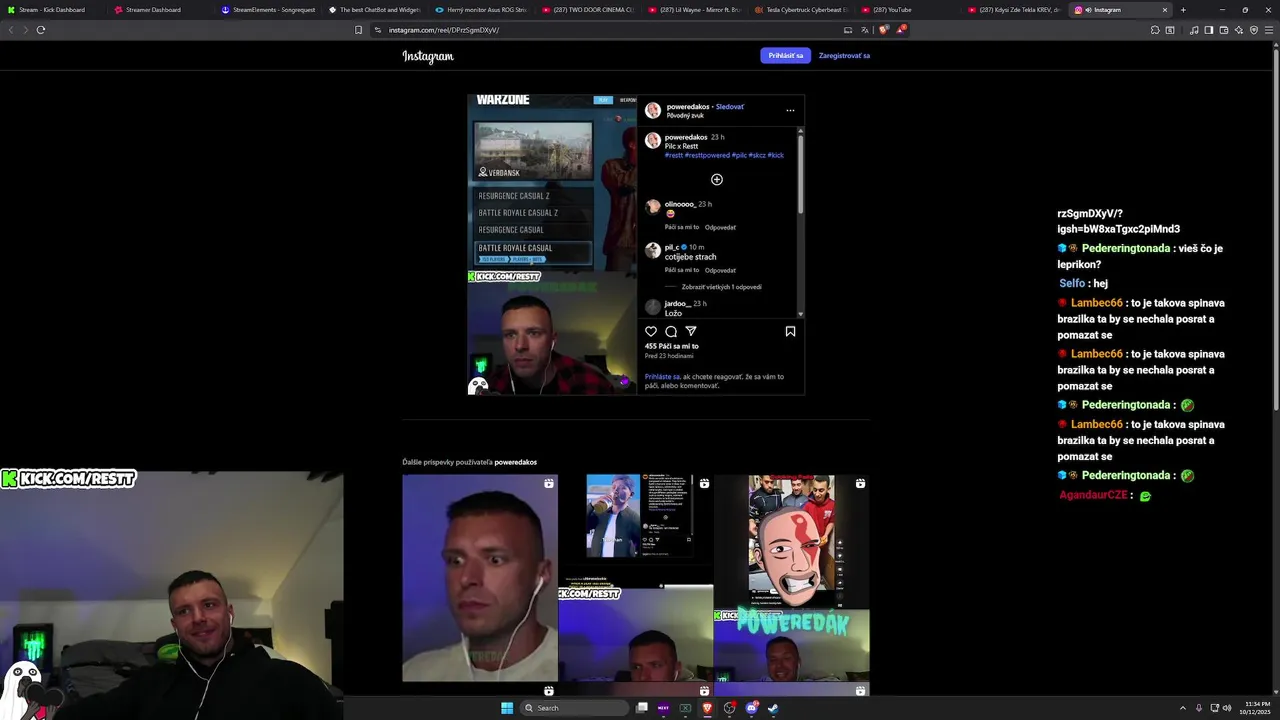Switch to Streamer Dashboard tab
Image resolution: width=1280 pixels, height=720 pixels.
(x=153, y=10)
